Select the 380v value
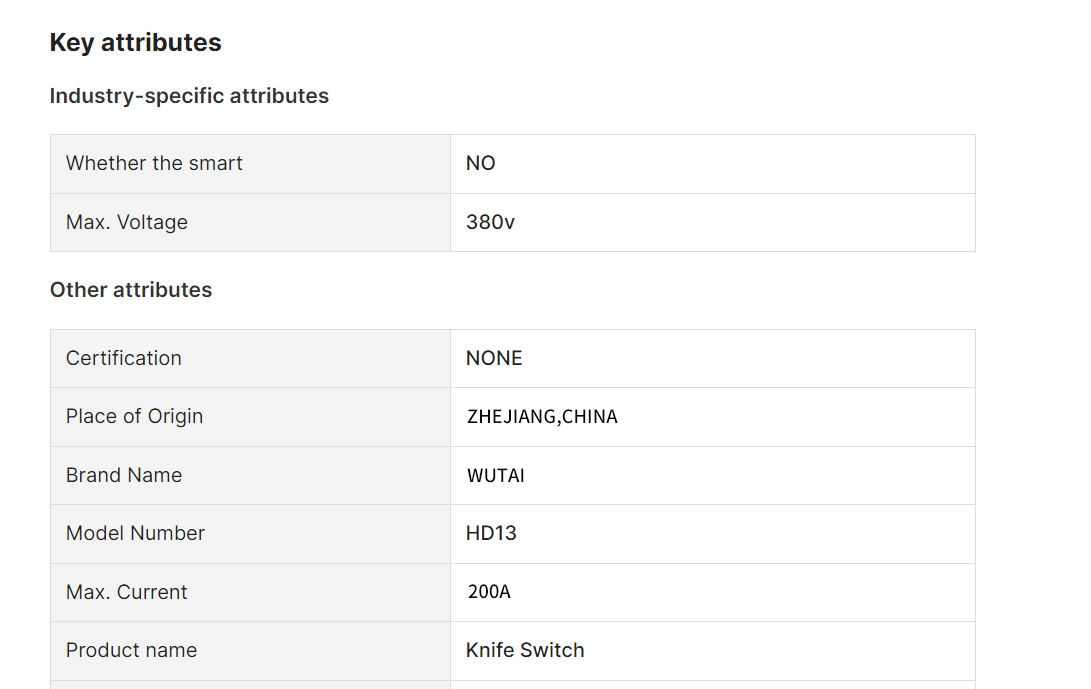Viewport: 1091px width, 689px height. tap(491, 222)
